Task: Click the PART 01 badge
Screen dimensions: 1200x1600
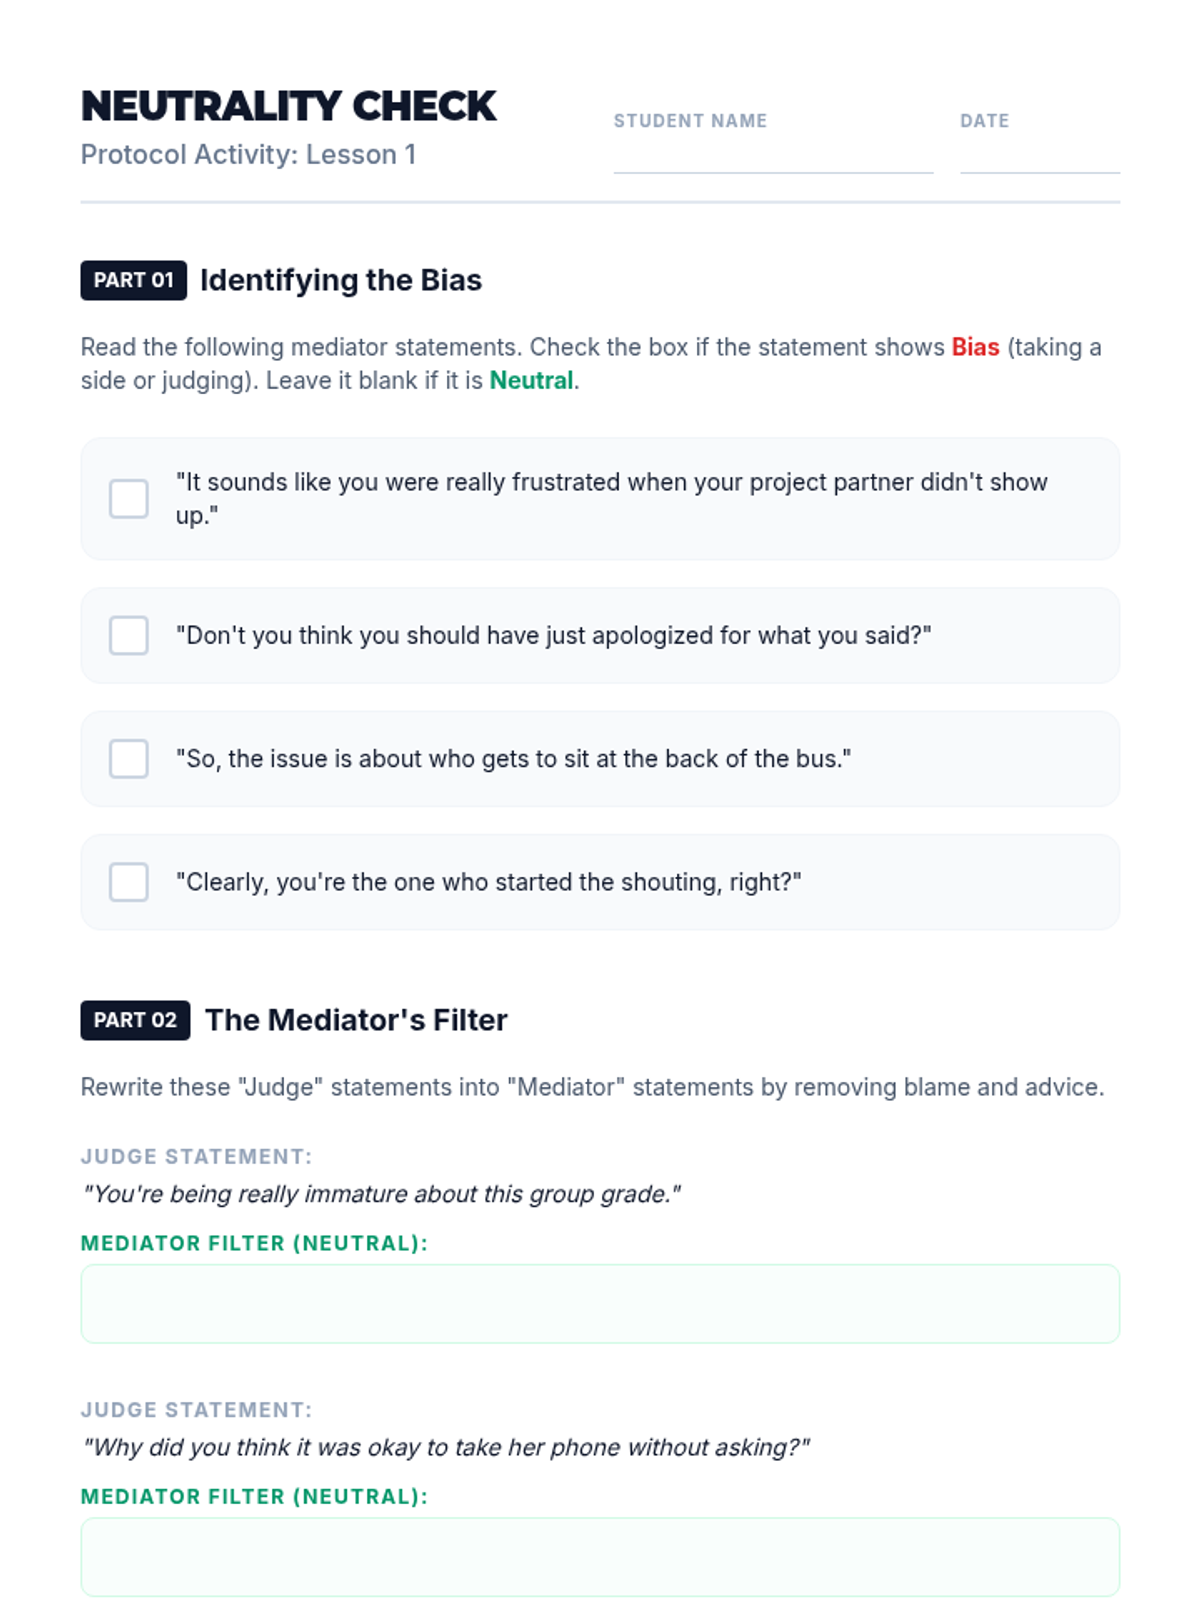Action: [134, 280]
